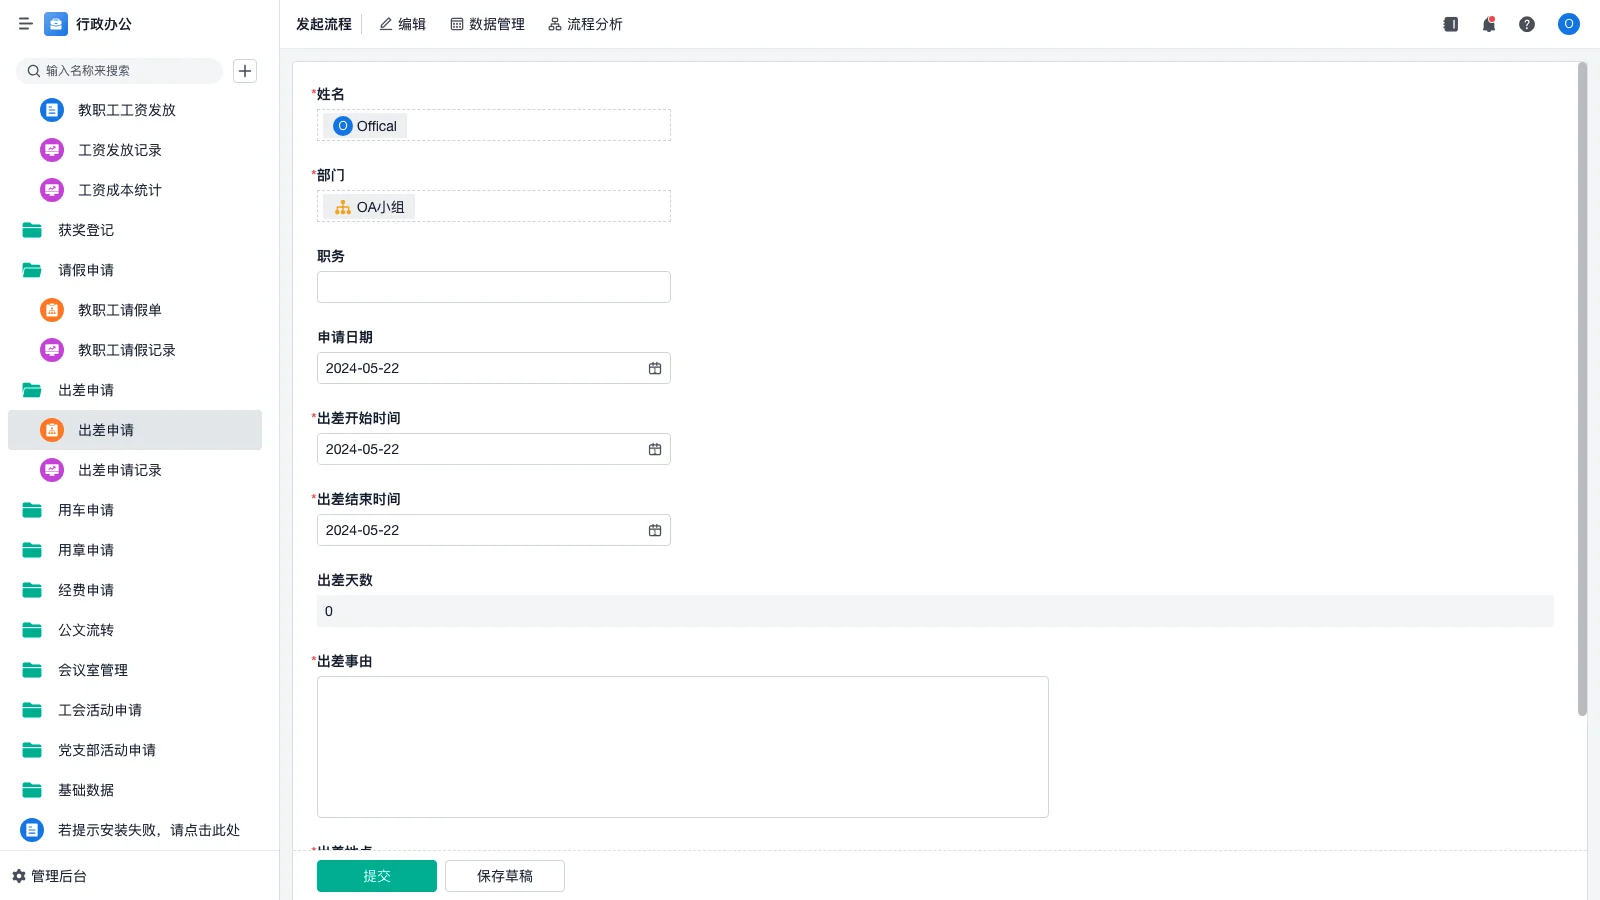Open 数据管理 tab
Screen dimensions: 1600x900
tap(488, 24)
